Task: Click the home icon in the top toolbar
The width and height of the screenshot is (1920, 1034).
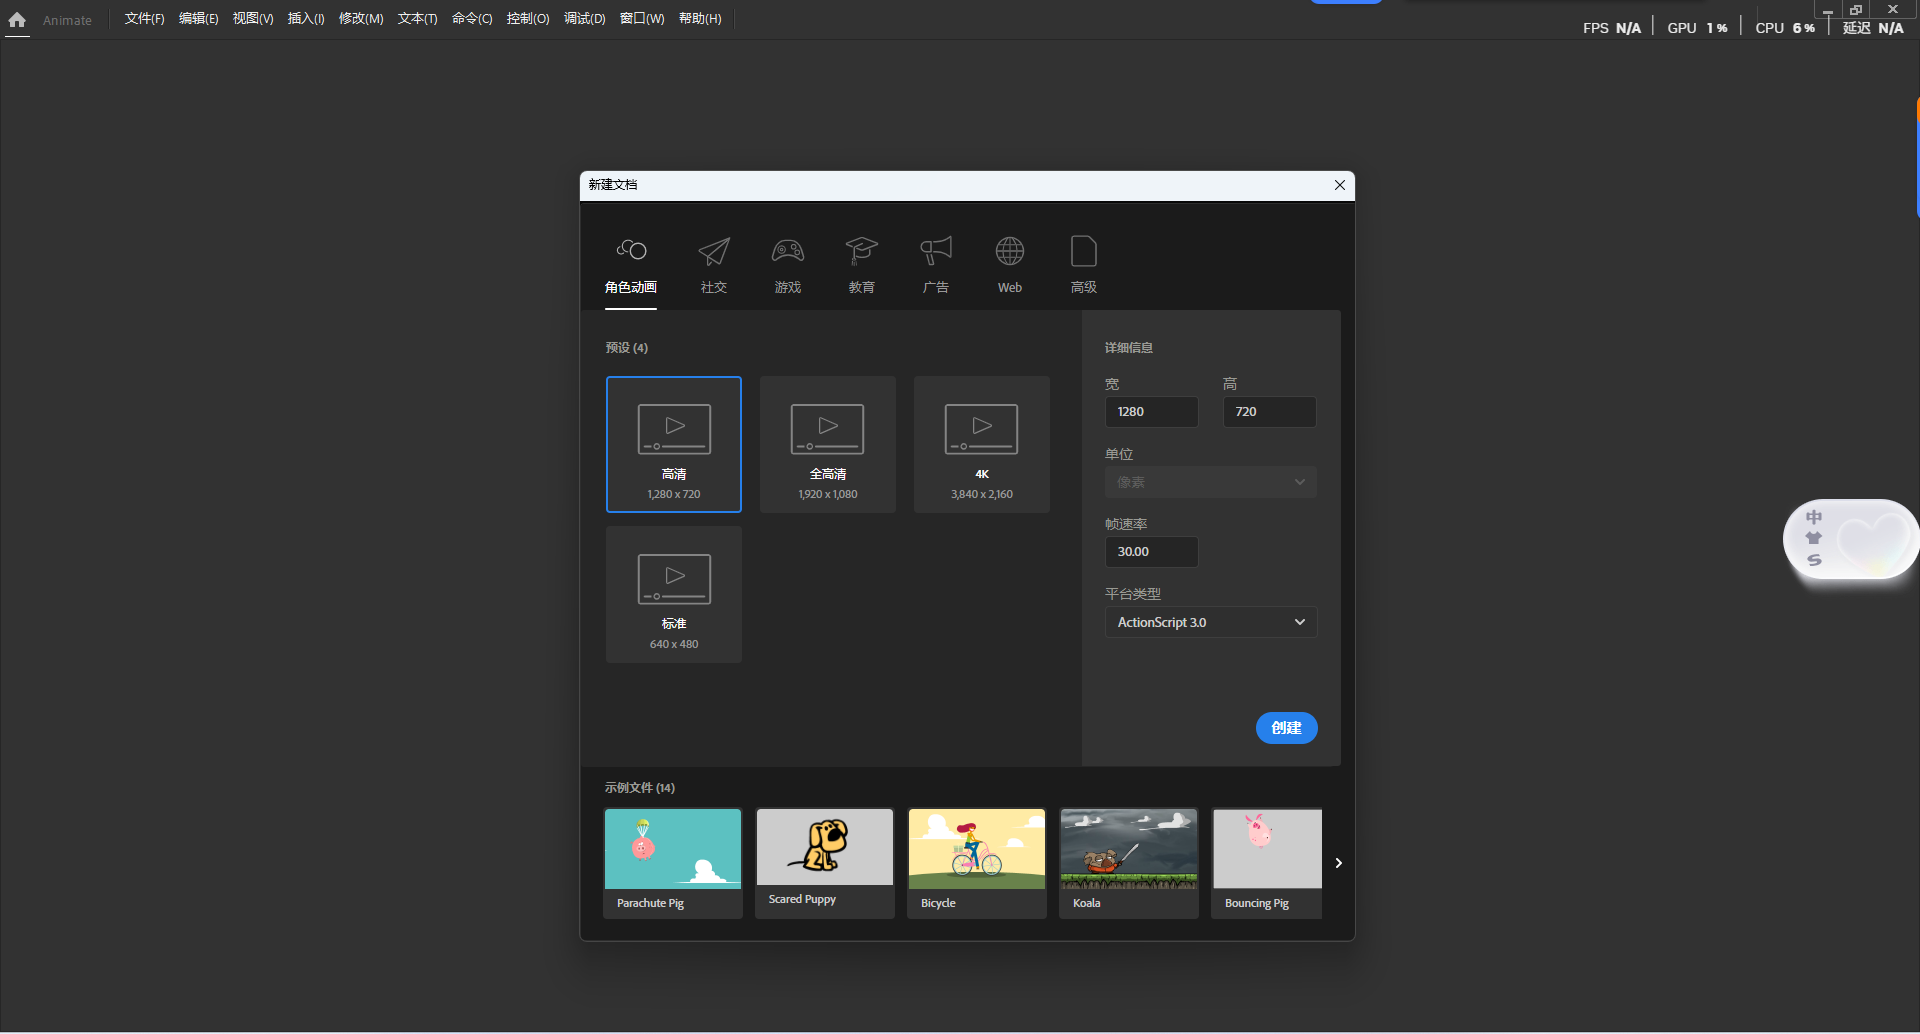Action: (x=16, y=20)
